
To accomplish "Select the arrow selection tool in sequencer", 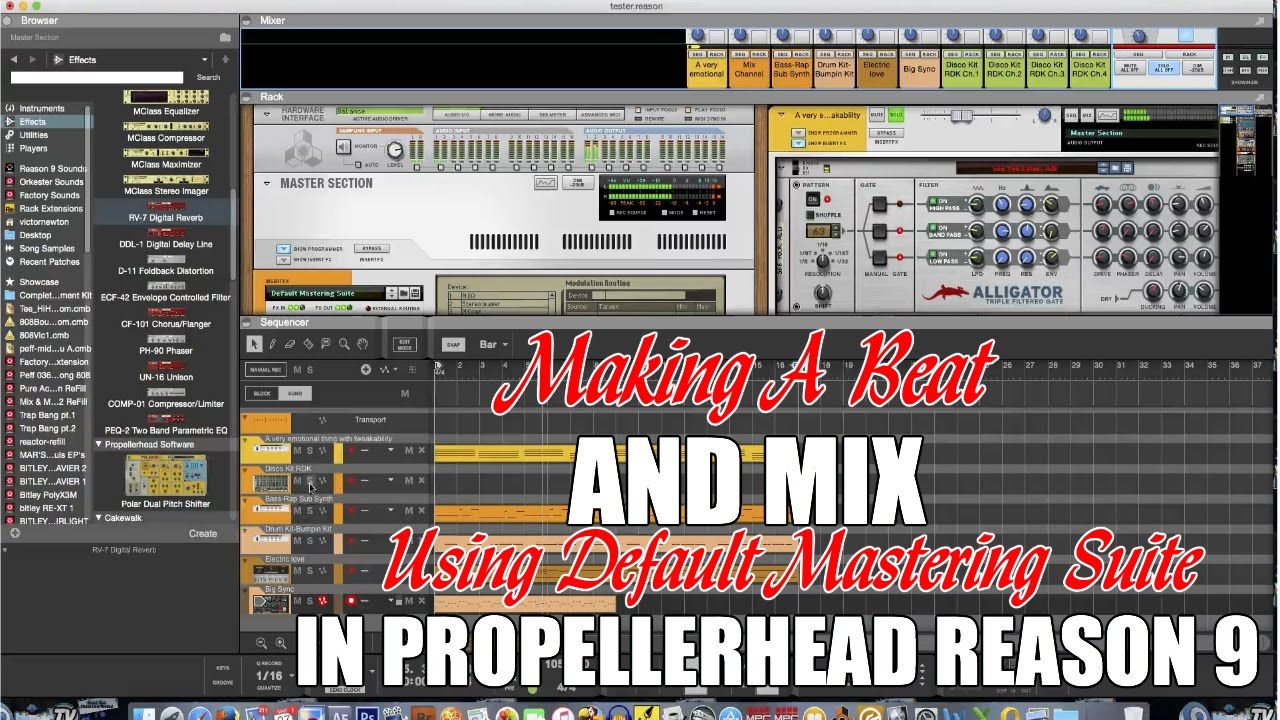I will point(254,344).
